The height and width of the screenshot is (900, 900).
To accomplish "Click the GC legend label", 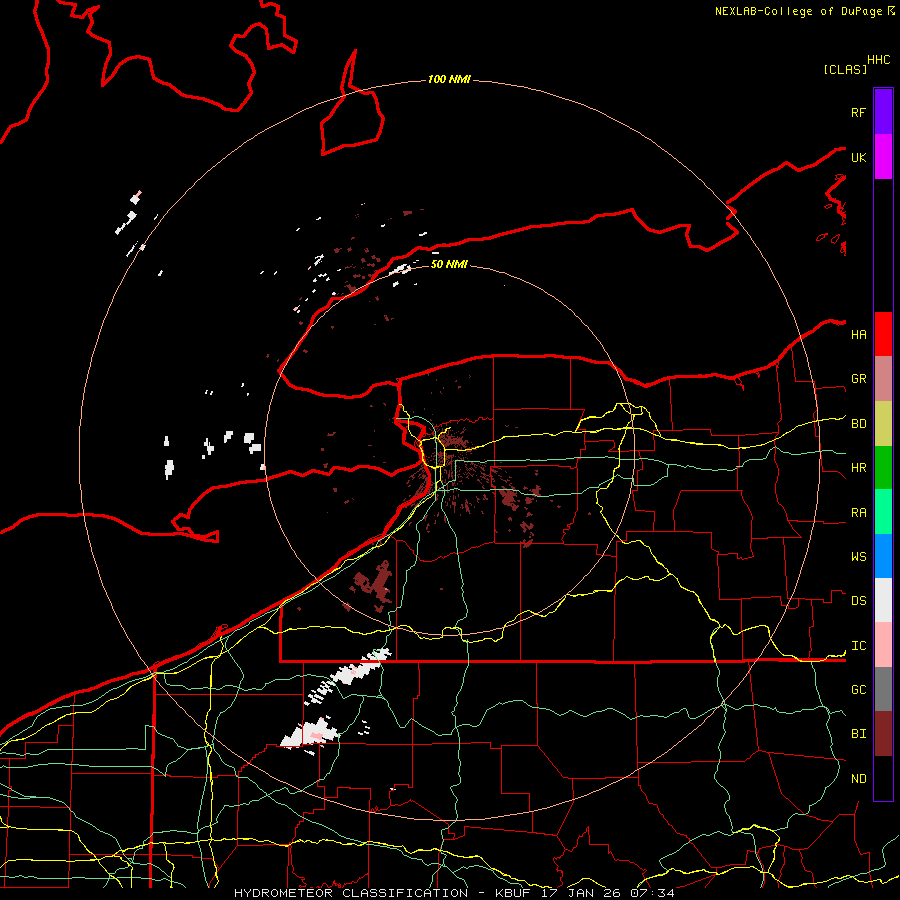I will [858, 690].
